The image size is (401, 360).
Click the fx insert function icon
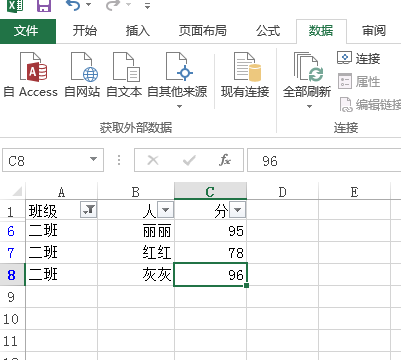click(x=225, y=160)
